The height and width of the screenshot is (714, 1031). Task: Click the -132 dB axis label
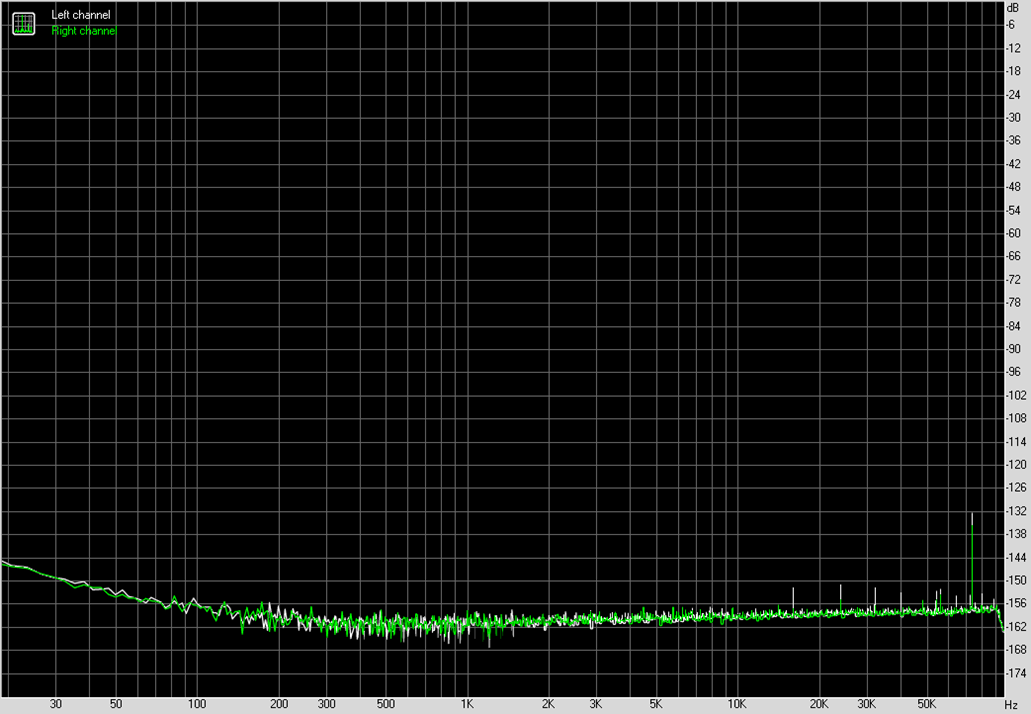pyautogui.click(x=1016, y=511)
